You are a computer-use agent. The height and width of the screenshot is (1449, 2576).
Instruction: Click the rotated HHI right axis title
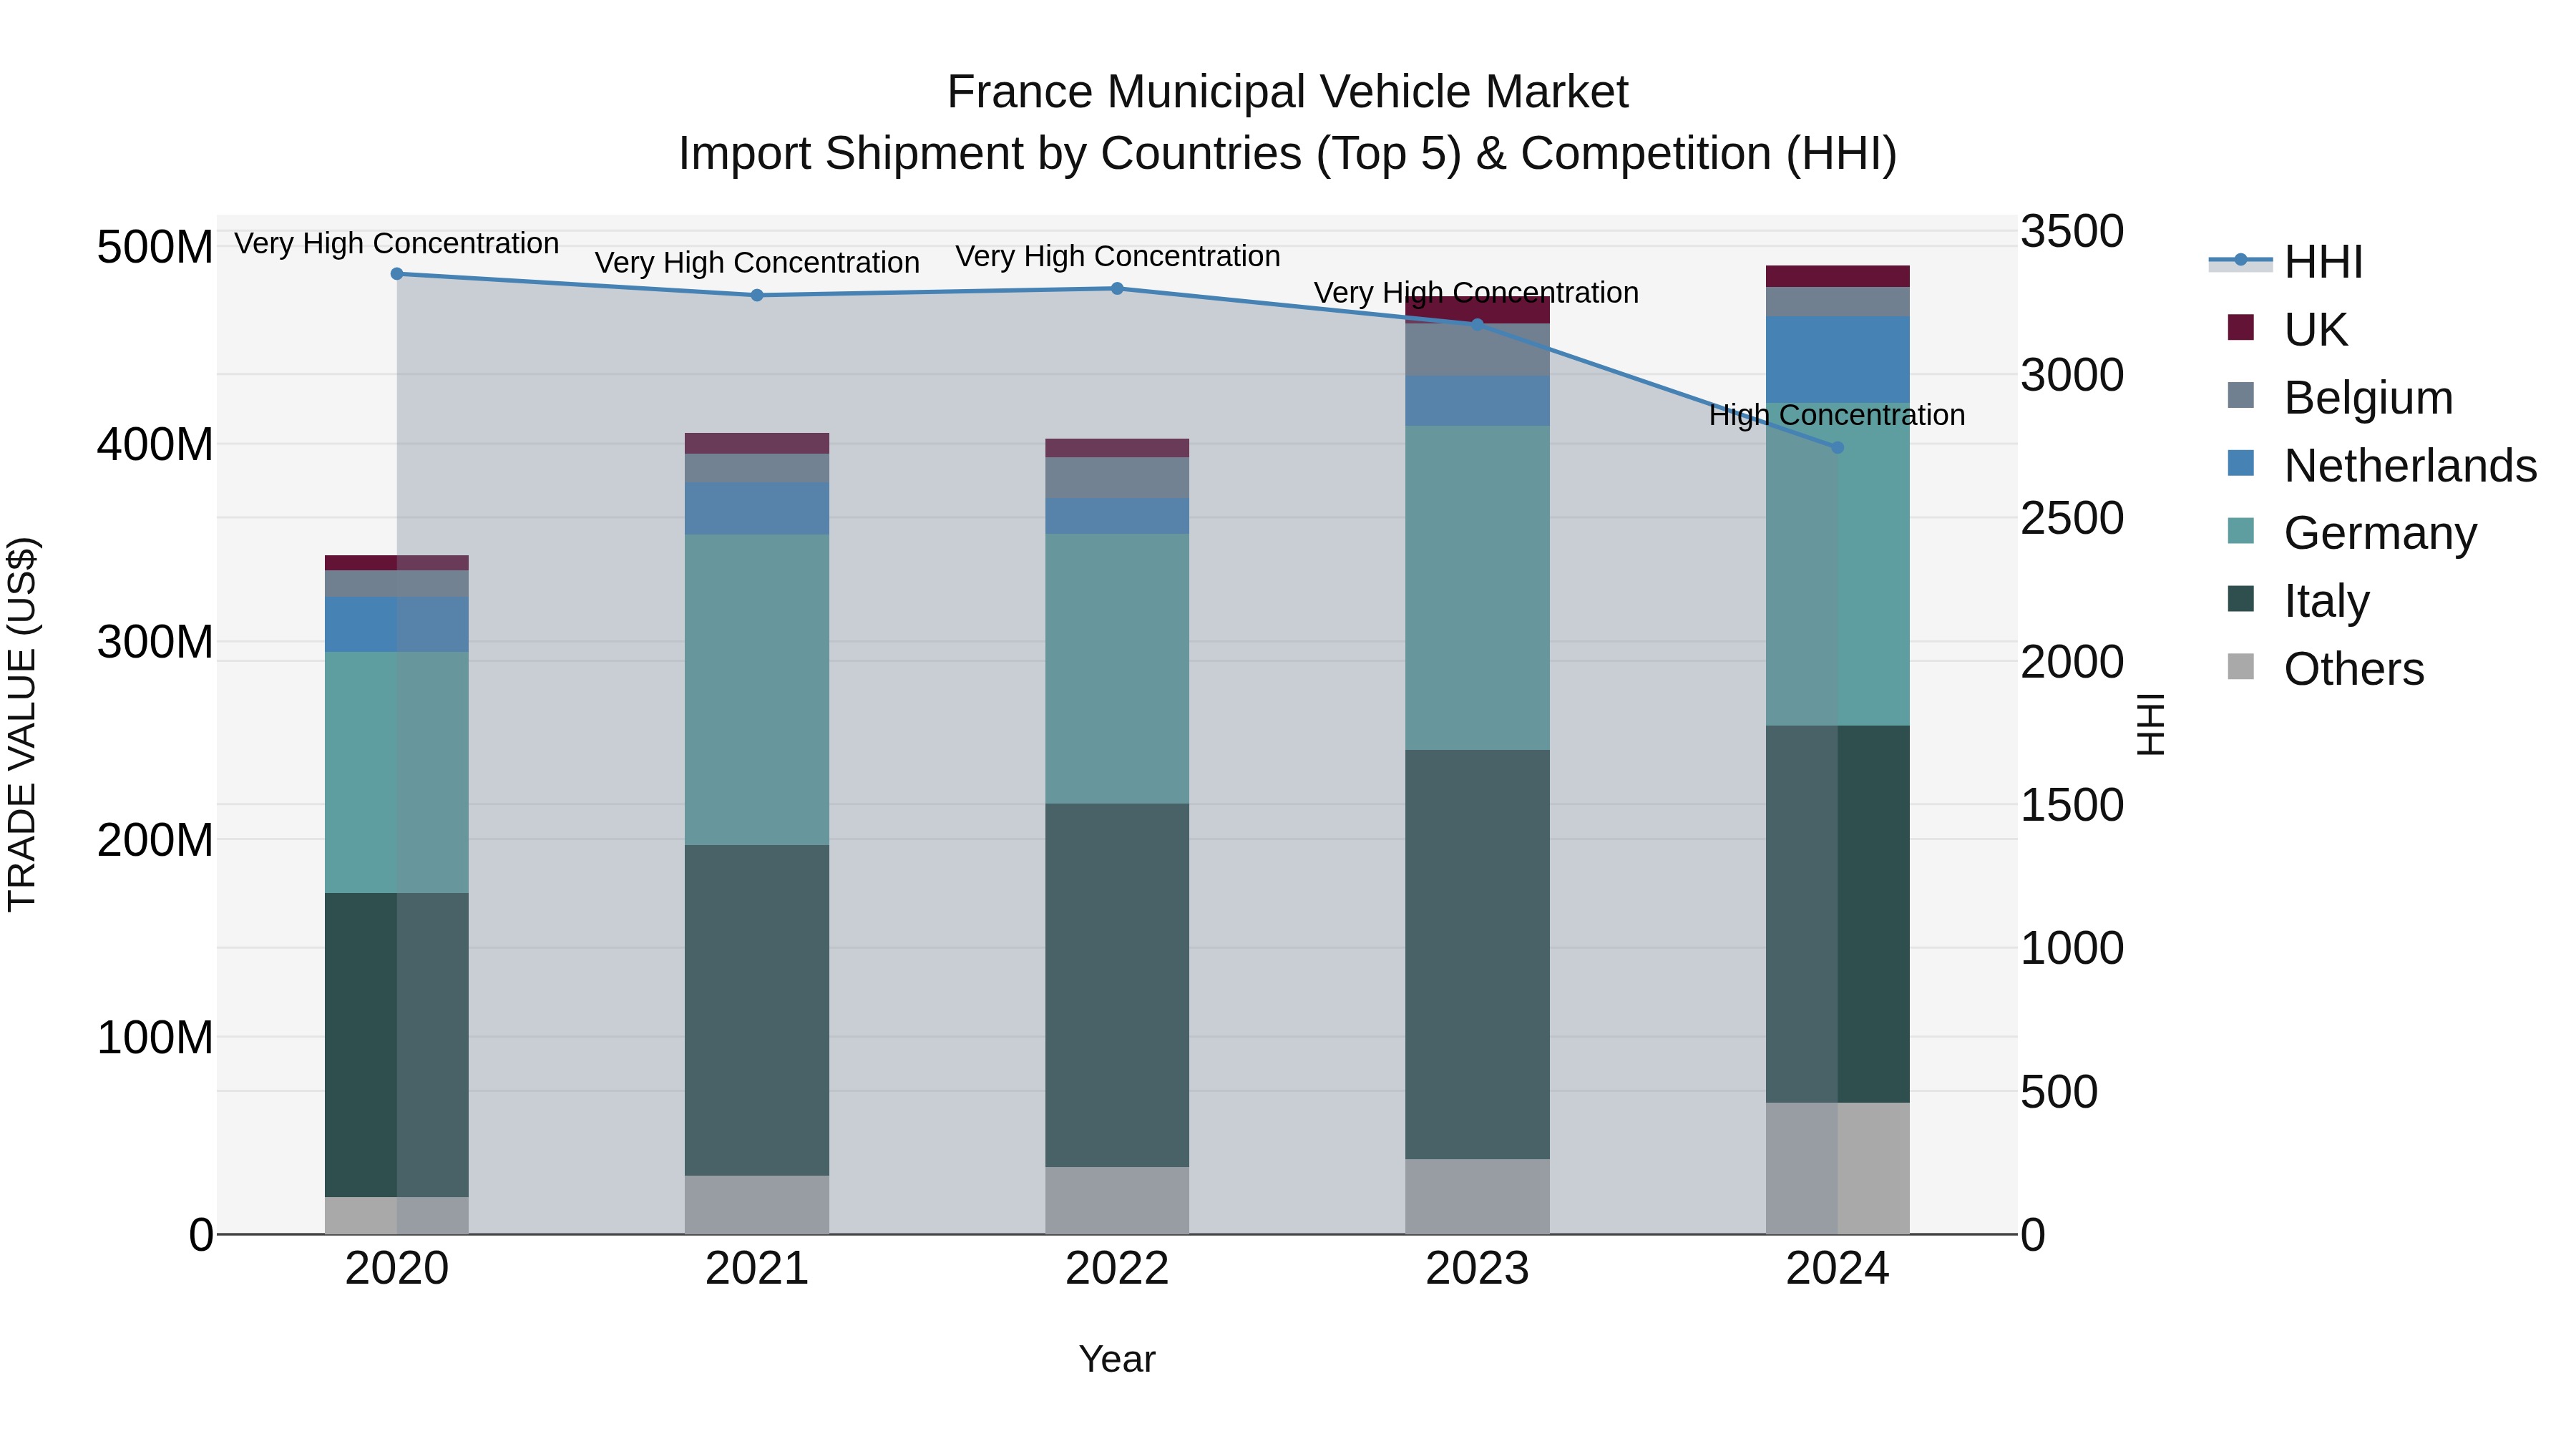point(2151,724)
